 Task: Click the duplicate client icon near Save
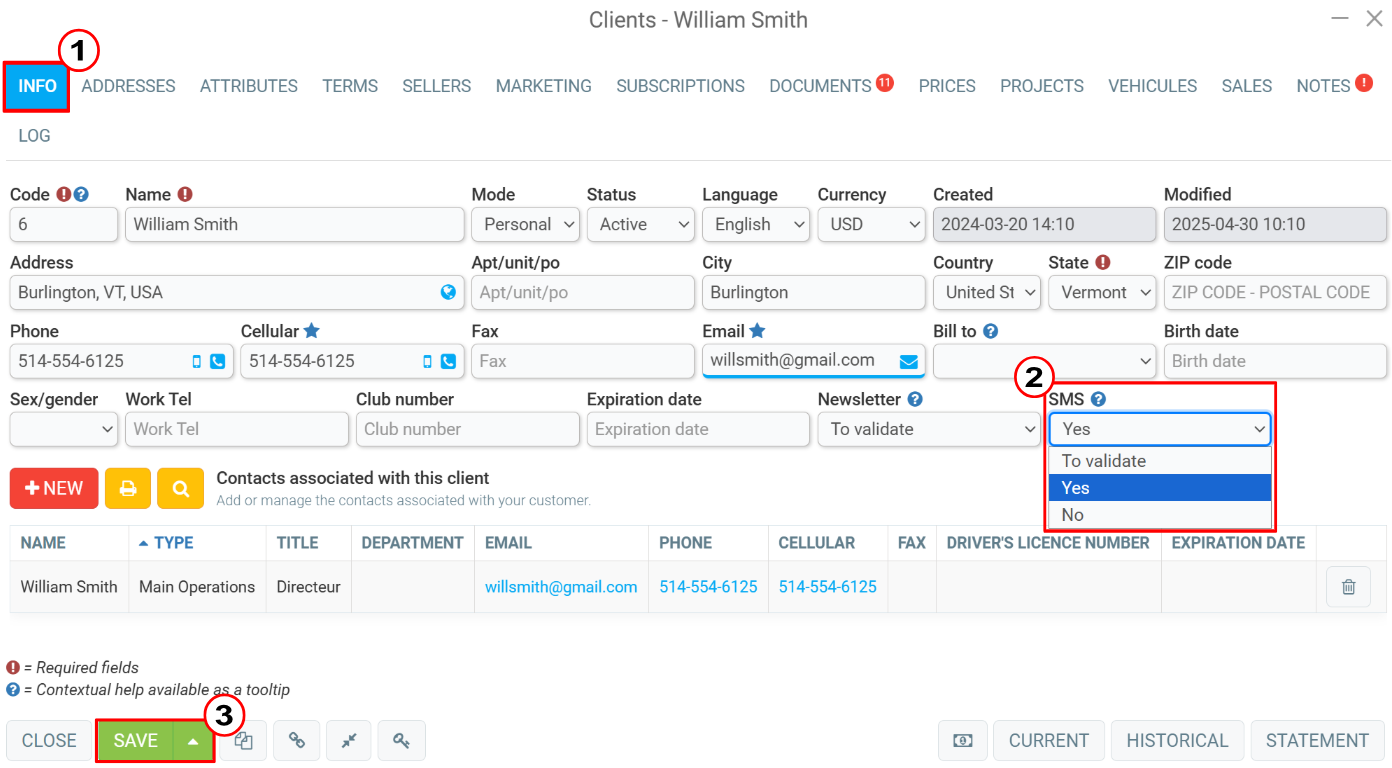(x=243, y=740)
